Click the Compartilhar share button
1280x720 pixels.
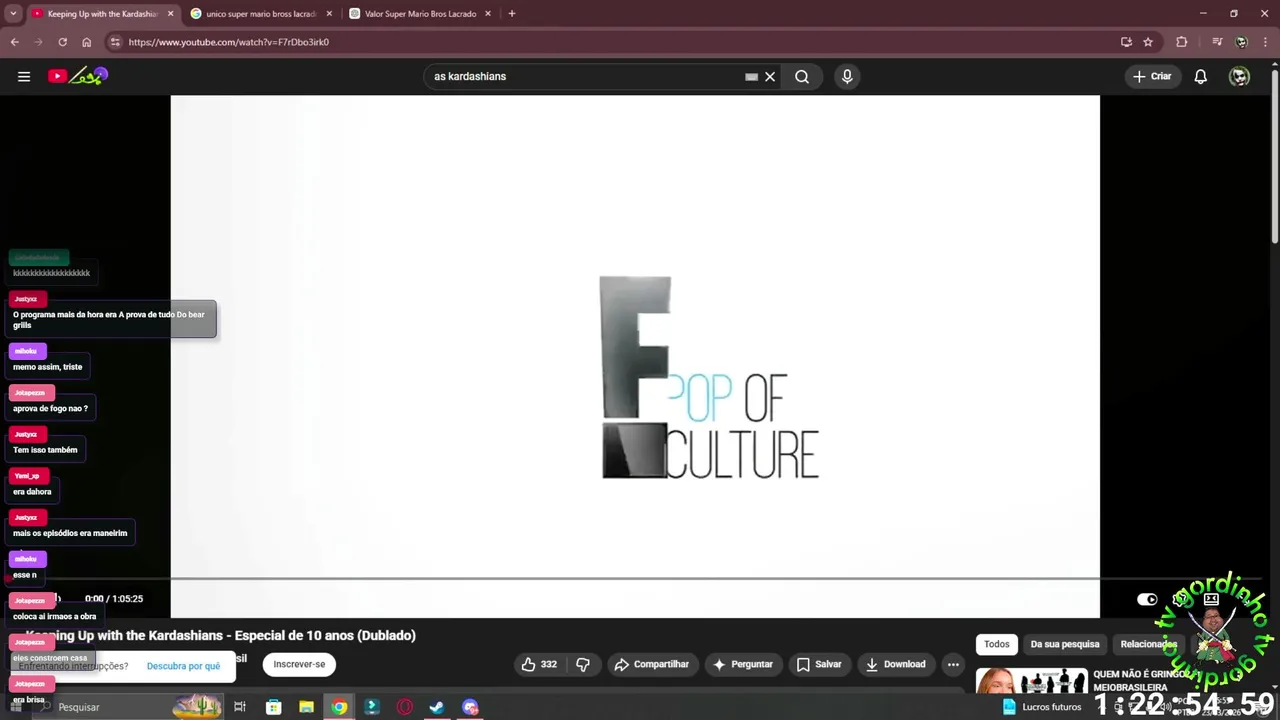652,664
